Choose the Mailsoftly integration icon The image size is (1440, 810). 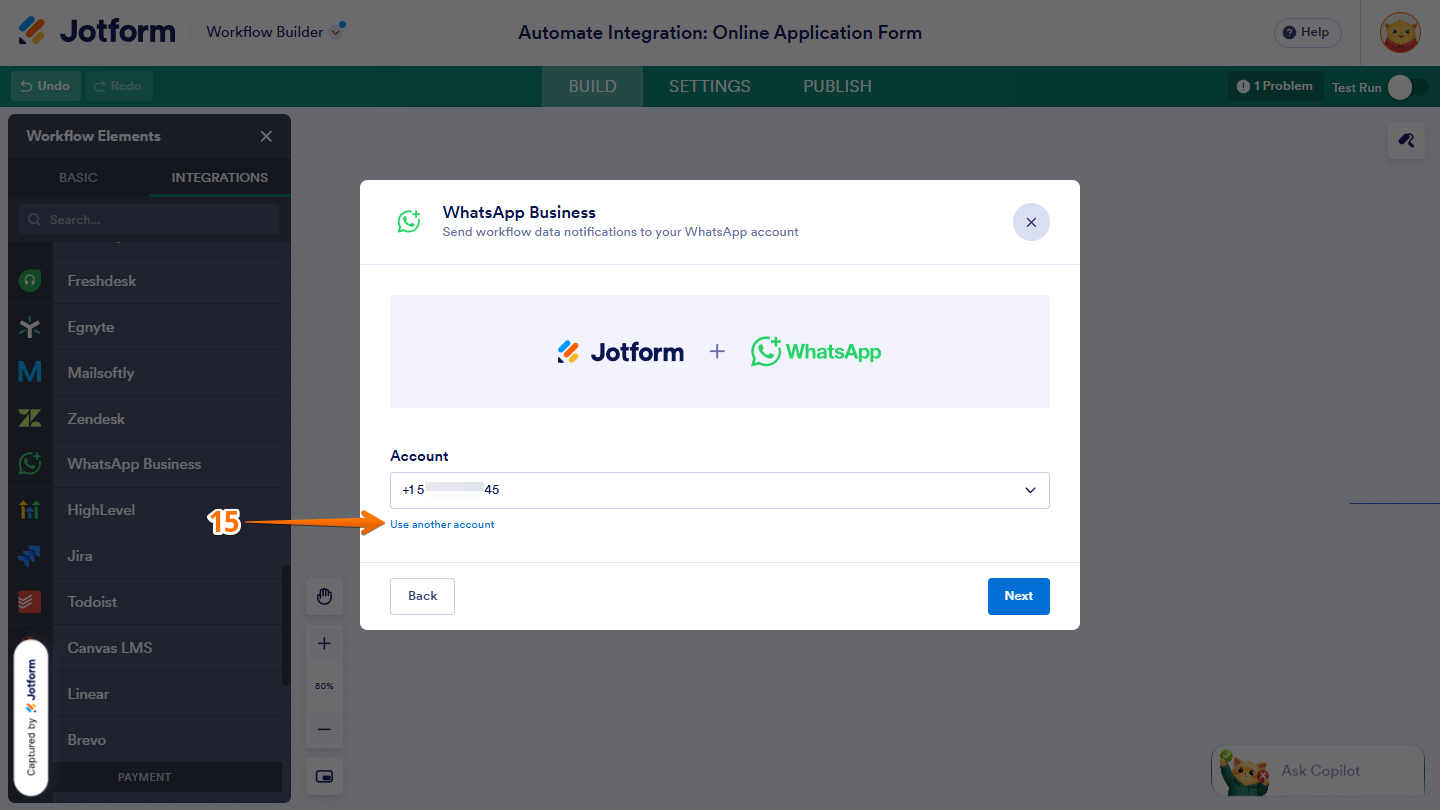(x=30, y=373)
